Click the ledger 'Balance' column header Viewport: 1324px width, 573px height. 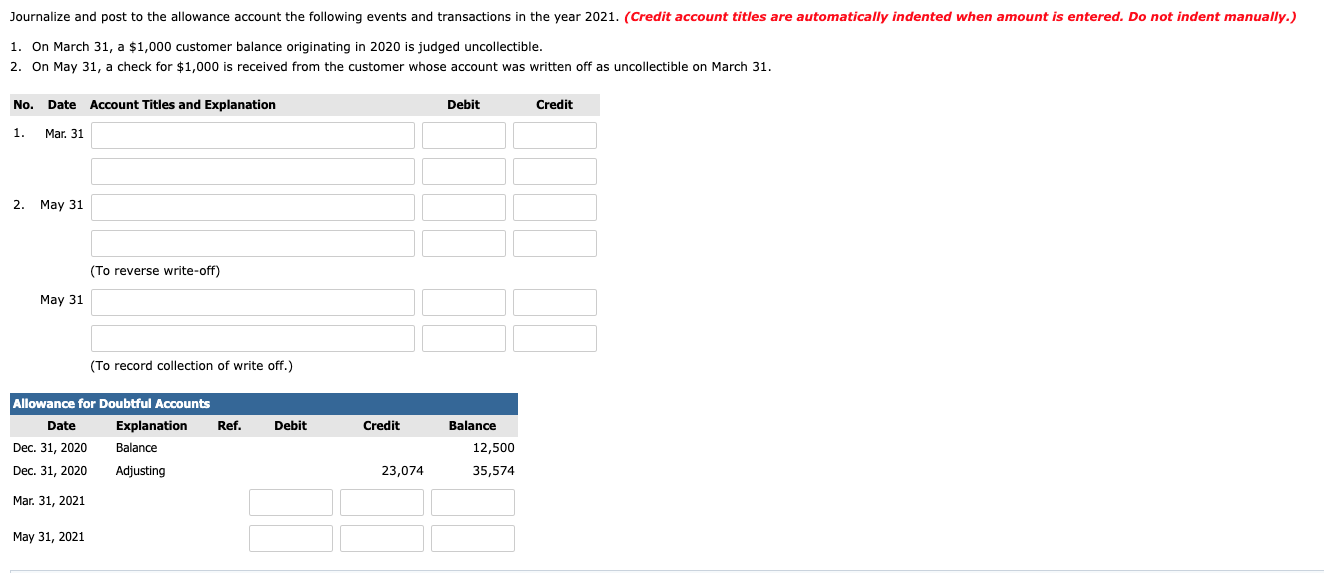[x=472, y=426]
